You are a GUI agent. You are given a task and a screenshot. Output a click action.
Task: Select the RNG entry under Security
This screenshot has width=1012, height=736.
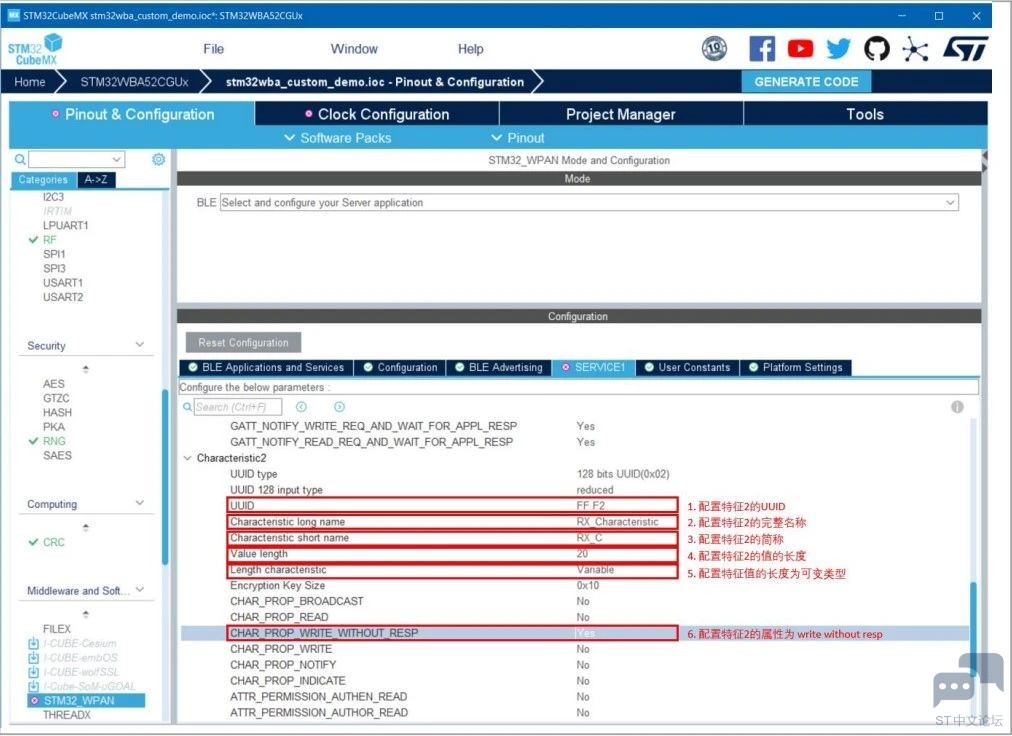coord(54,441)
